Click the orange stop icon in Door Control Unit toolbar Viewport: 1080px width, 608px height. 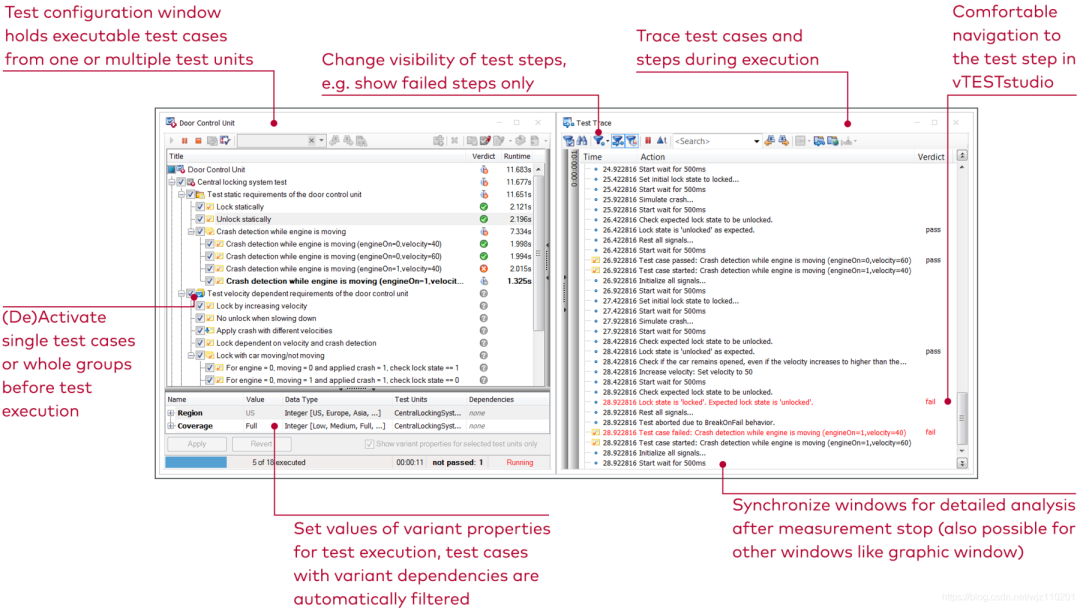coord(198,140)
